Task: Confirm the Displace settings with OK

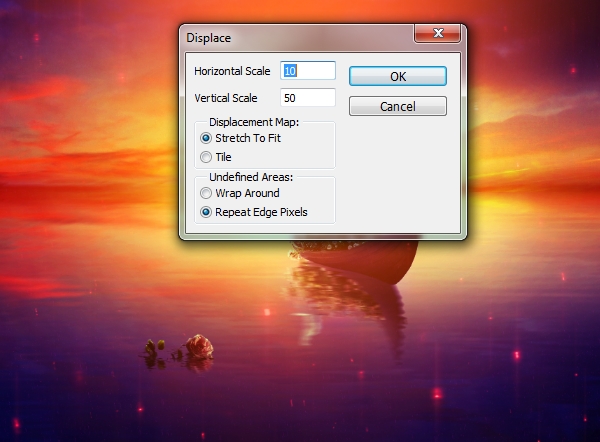Action: click(x=398, y=76)
